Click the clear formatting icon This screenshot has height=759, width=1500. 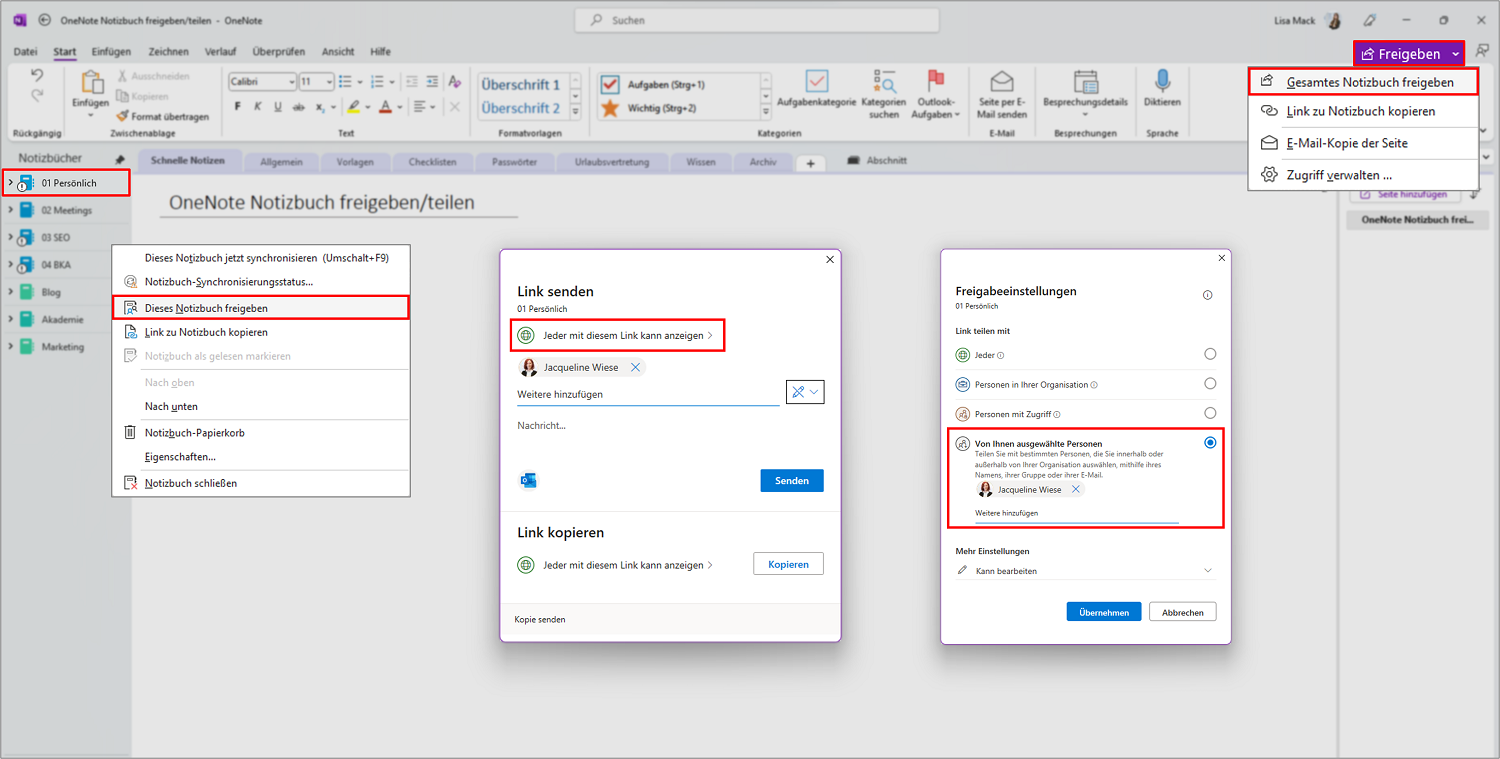455,82
